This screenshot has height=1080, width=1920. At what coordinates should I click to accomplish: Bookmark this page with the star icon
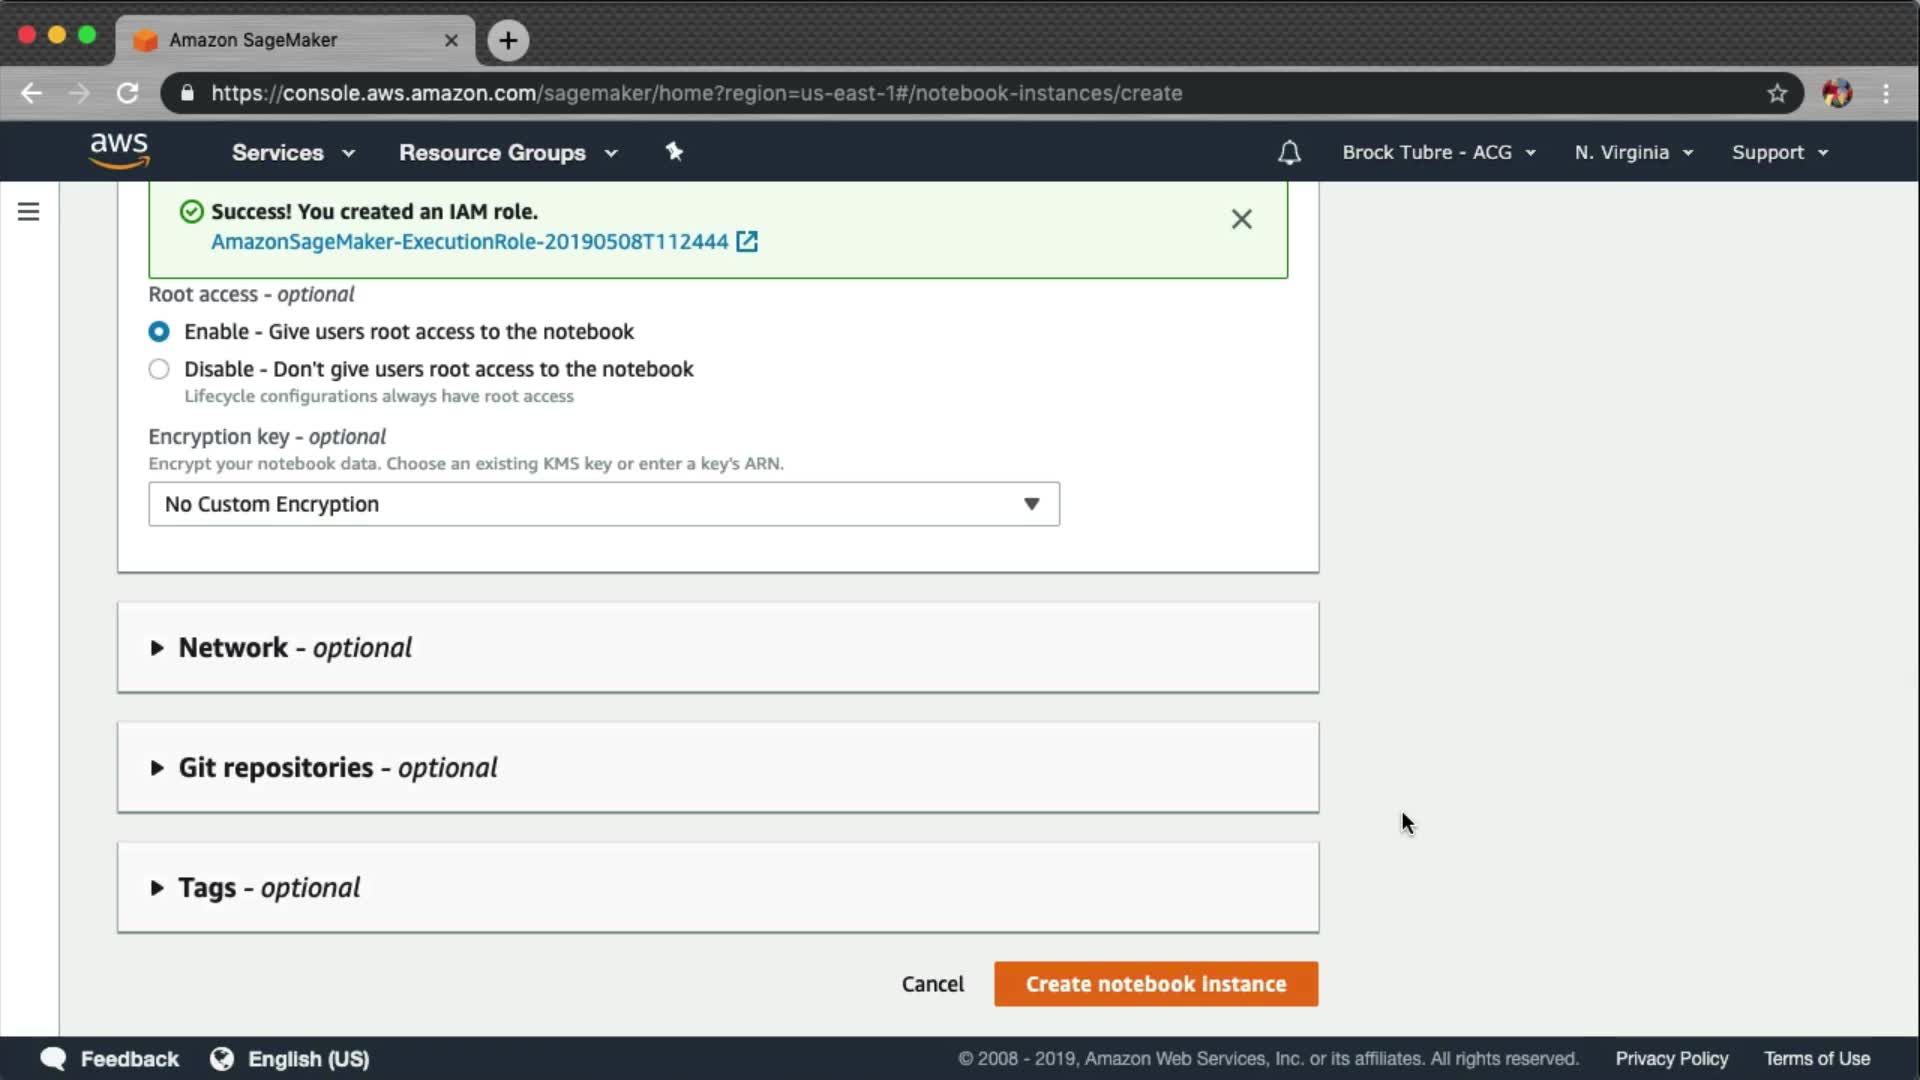[x=1776, y=93]
